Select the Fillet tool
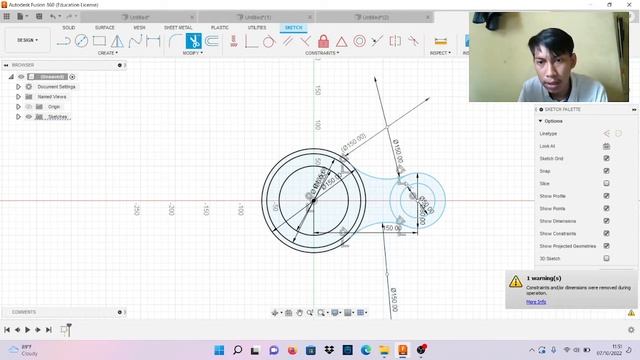The height and width of the screenshot is (360, 640). pos(175,41)
